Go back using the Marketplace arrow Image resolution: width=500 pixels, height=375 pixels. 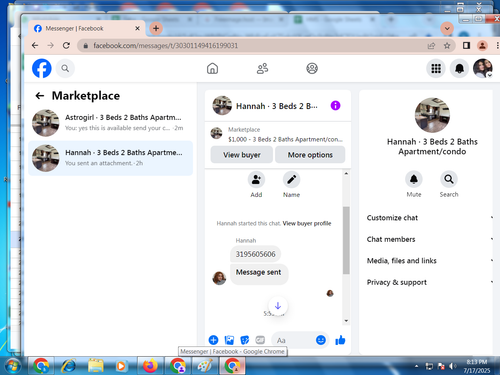click(x=40, y=96)
